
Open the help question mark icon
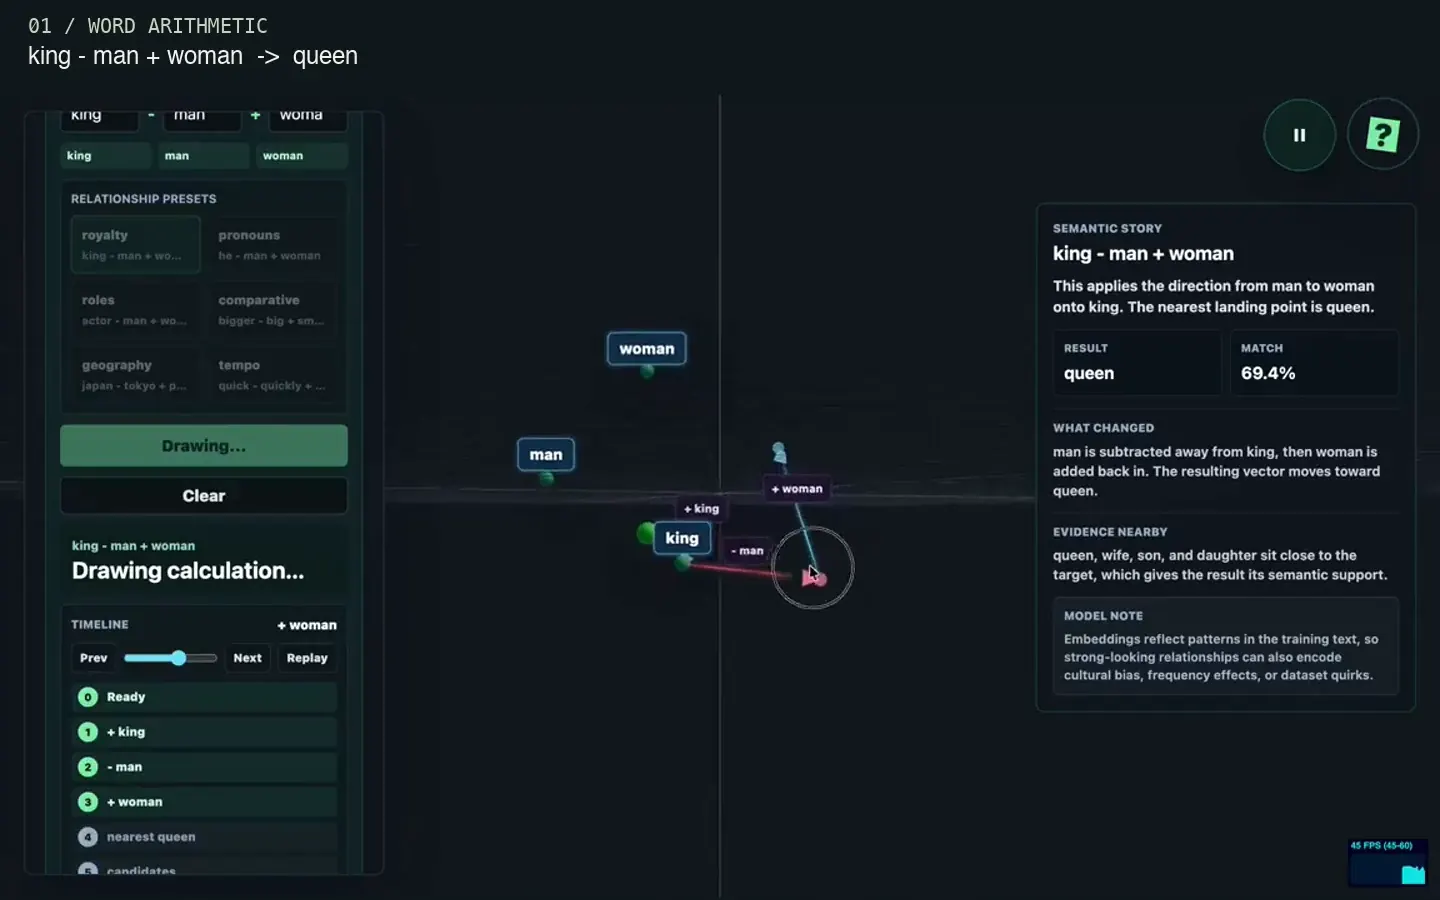tap(1383, 134)
